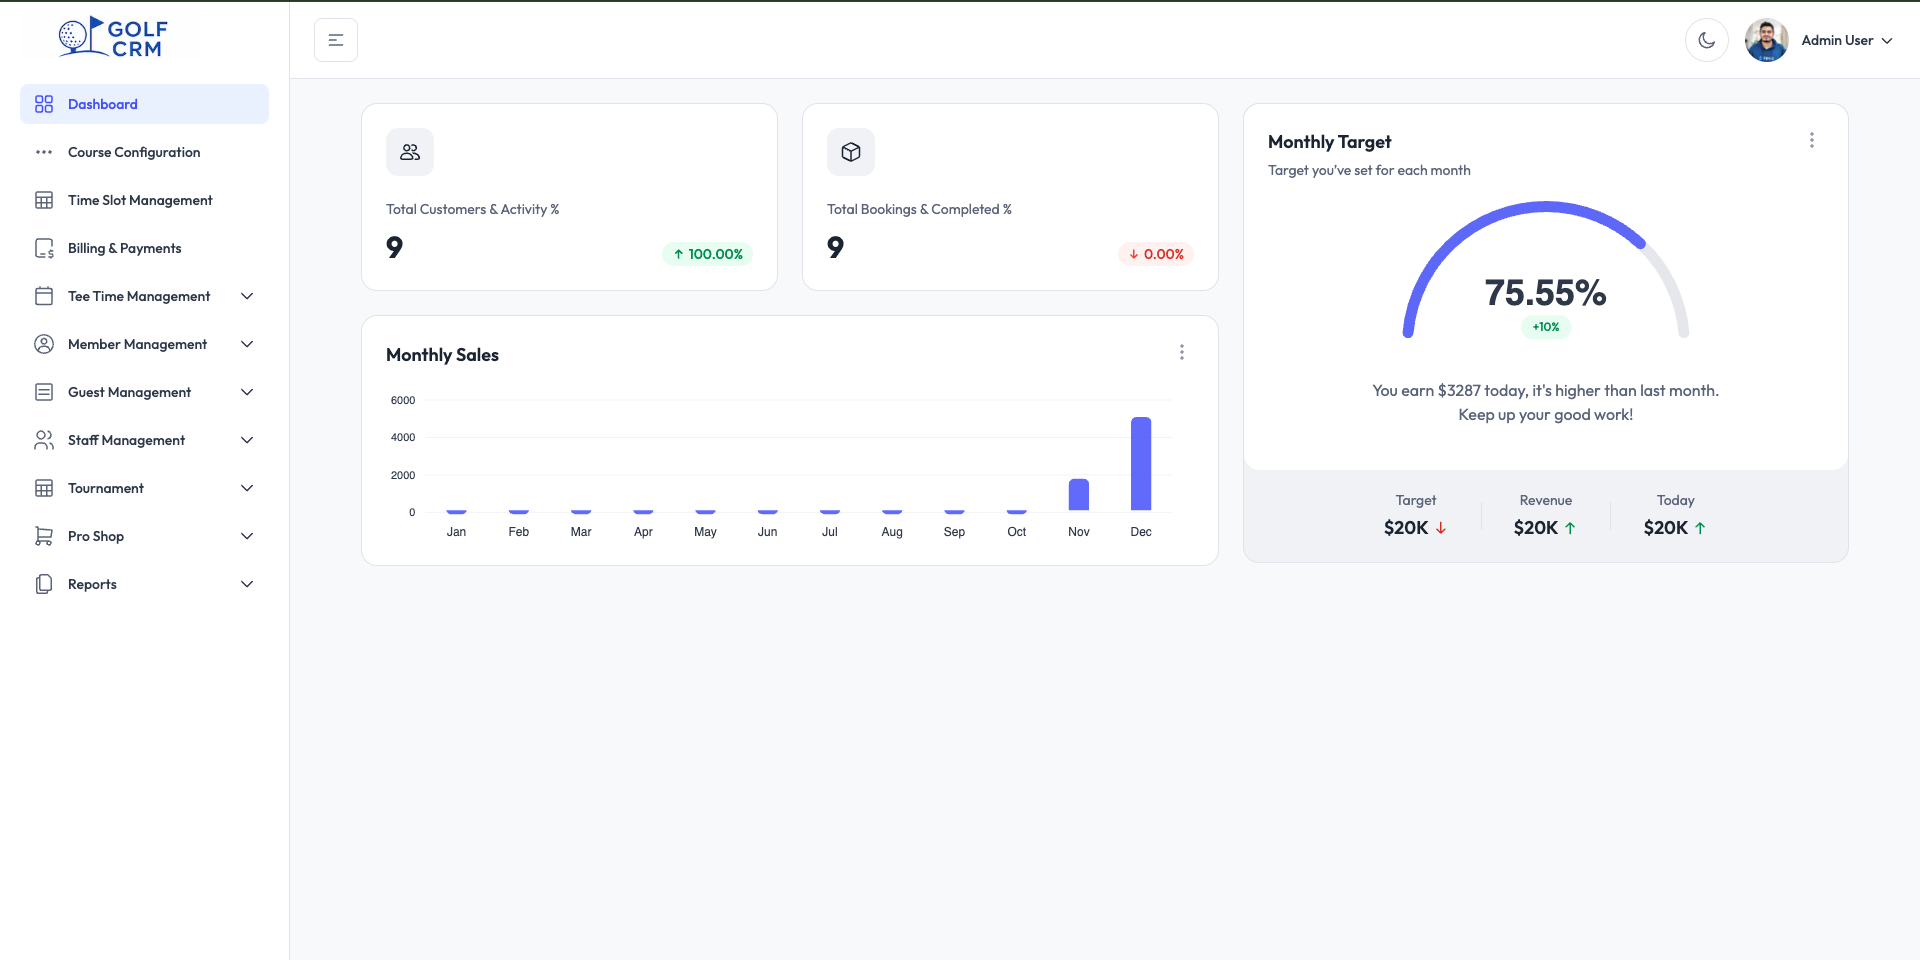Click the Pro Shop cart icon
This screenshot has width=1920, height=960.
click(44, 536)
